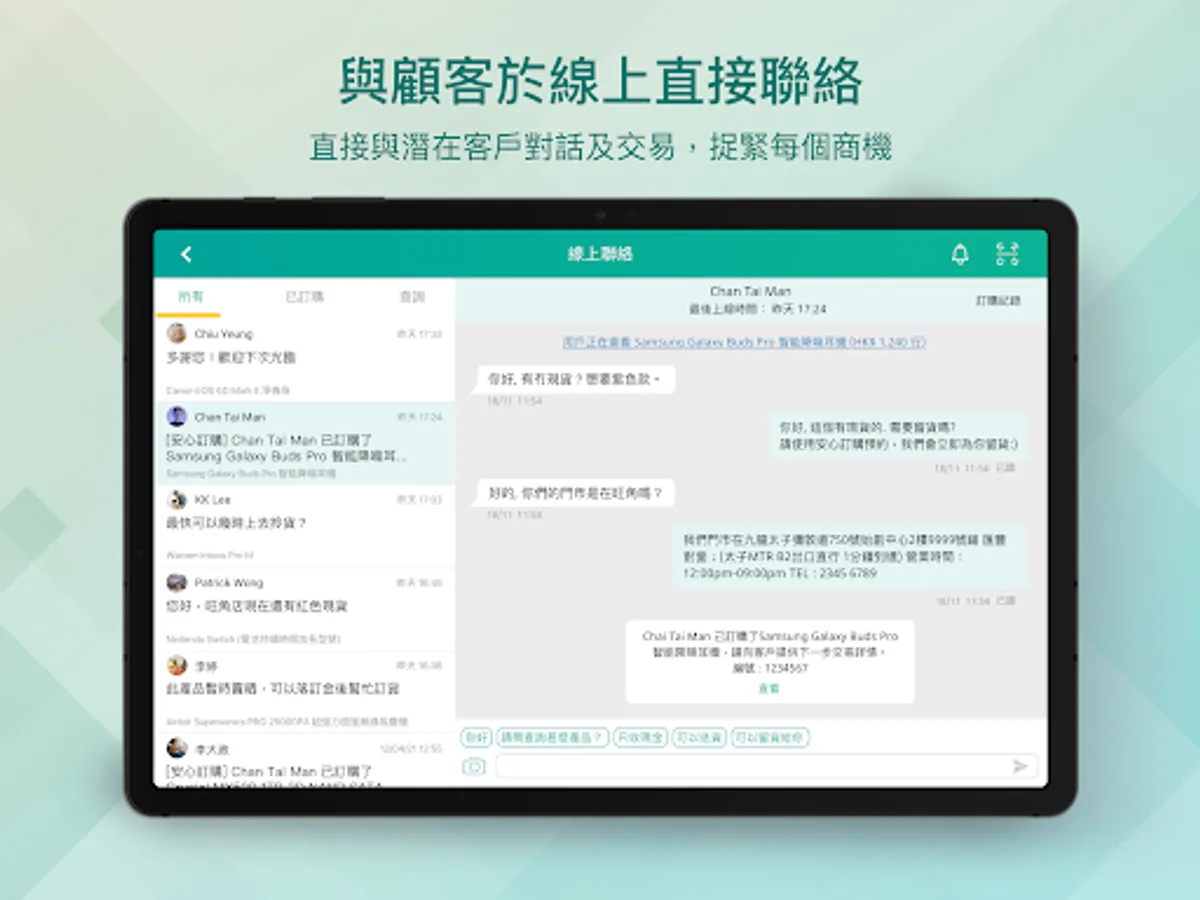Tap the 旺角店現在還有紅色現貨 preview

256,606
